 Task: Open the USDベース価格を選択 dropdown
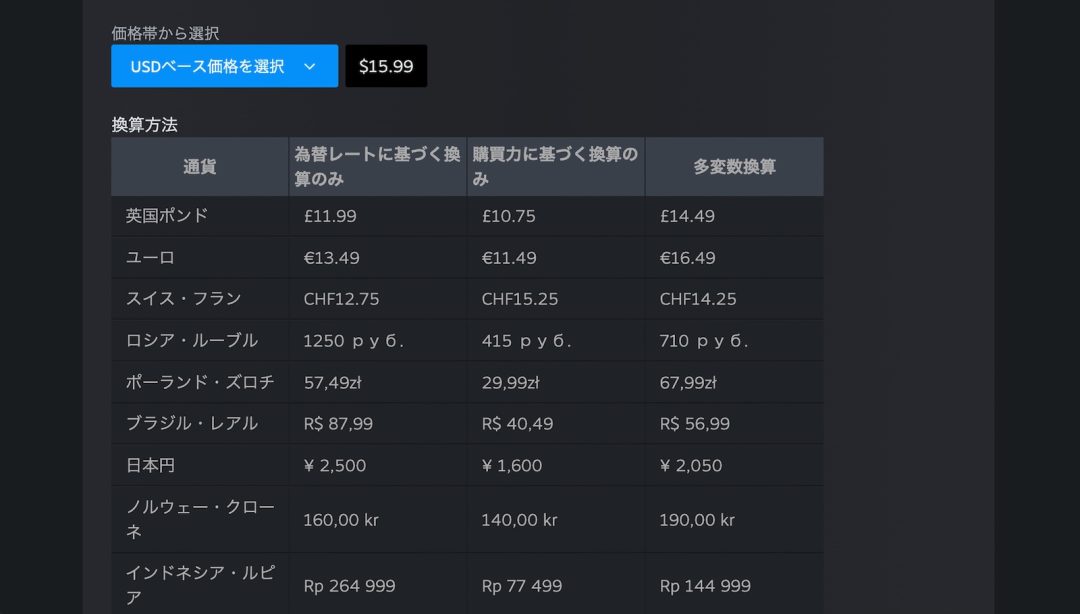[208, 66]
